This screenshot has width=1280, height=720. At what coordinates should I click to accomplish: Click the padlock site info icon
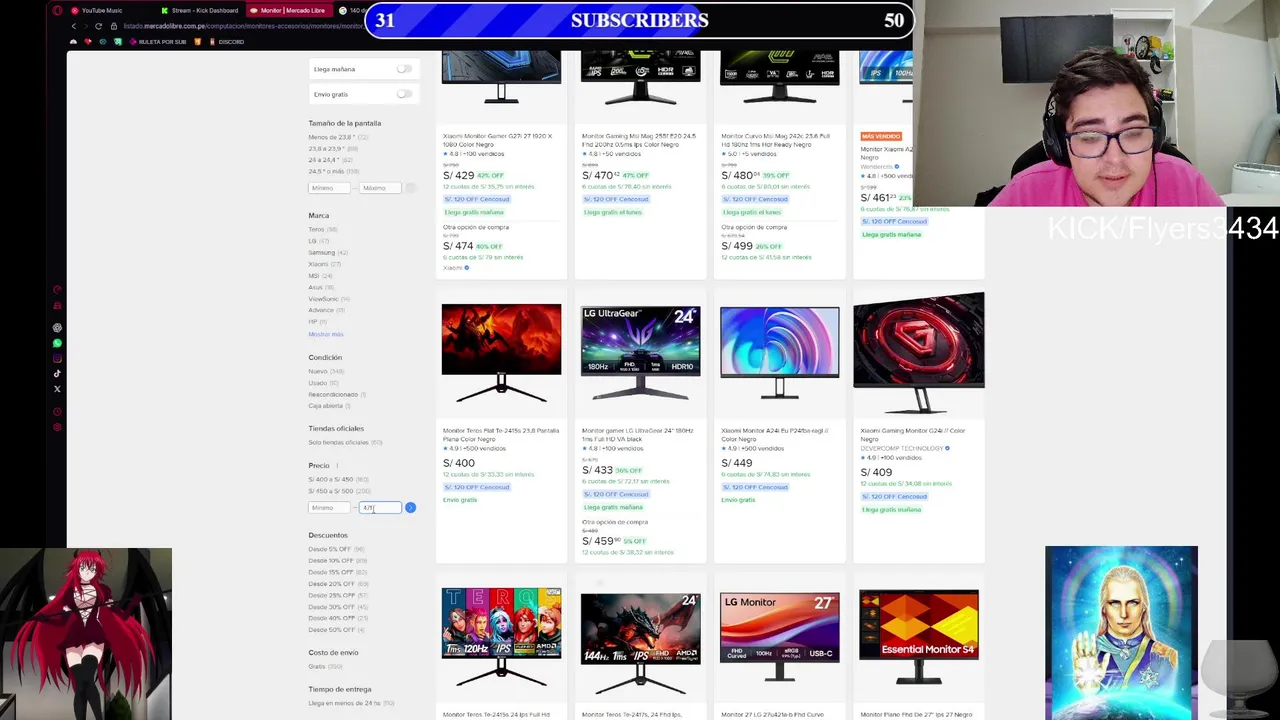[114, 25]
